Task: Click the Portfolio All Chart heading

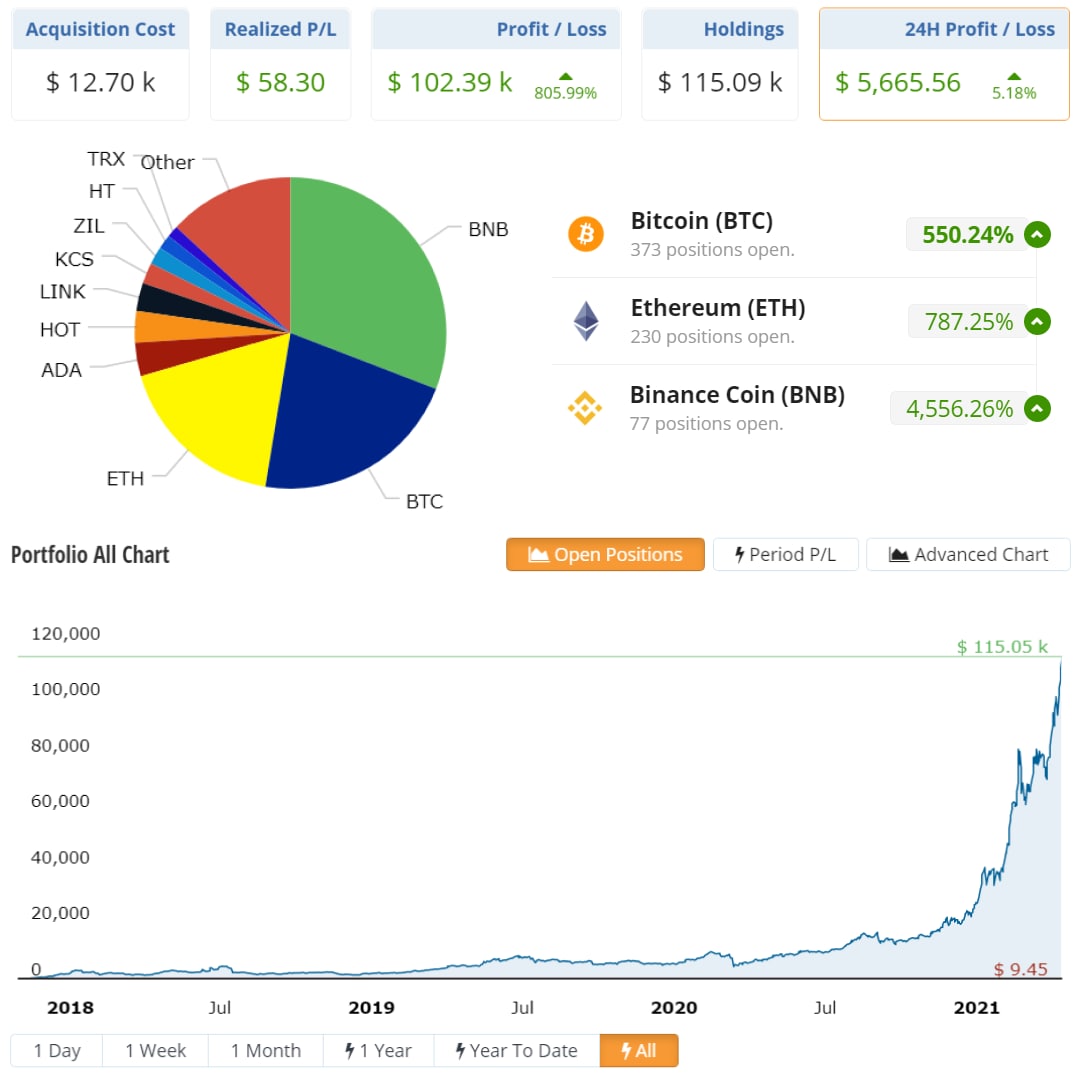Action: point(90,555)
